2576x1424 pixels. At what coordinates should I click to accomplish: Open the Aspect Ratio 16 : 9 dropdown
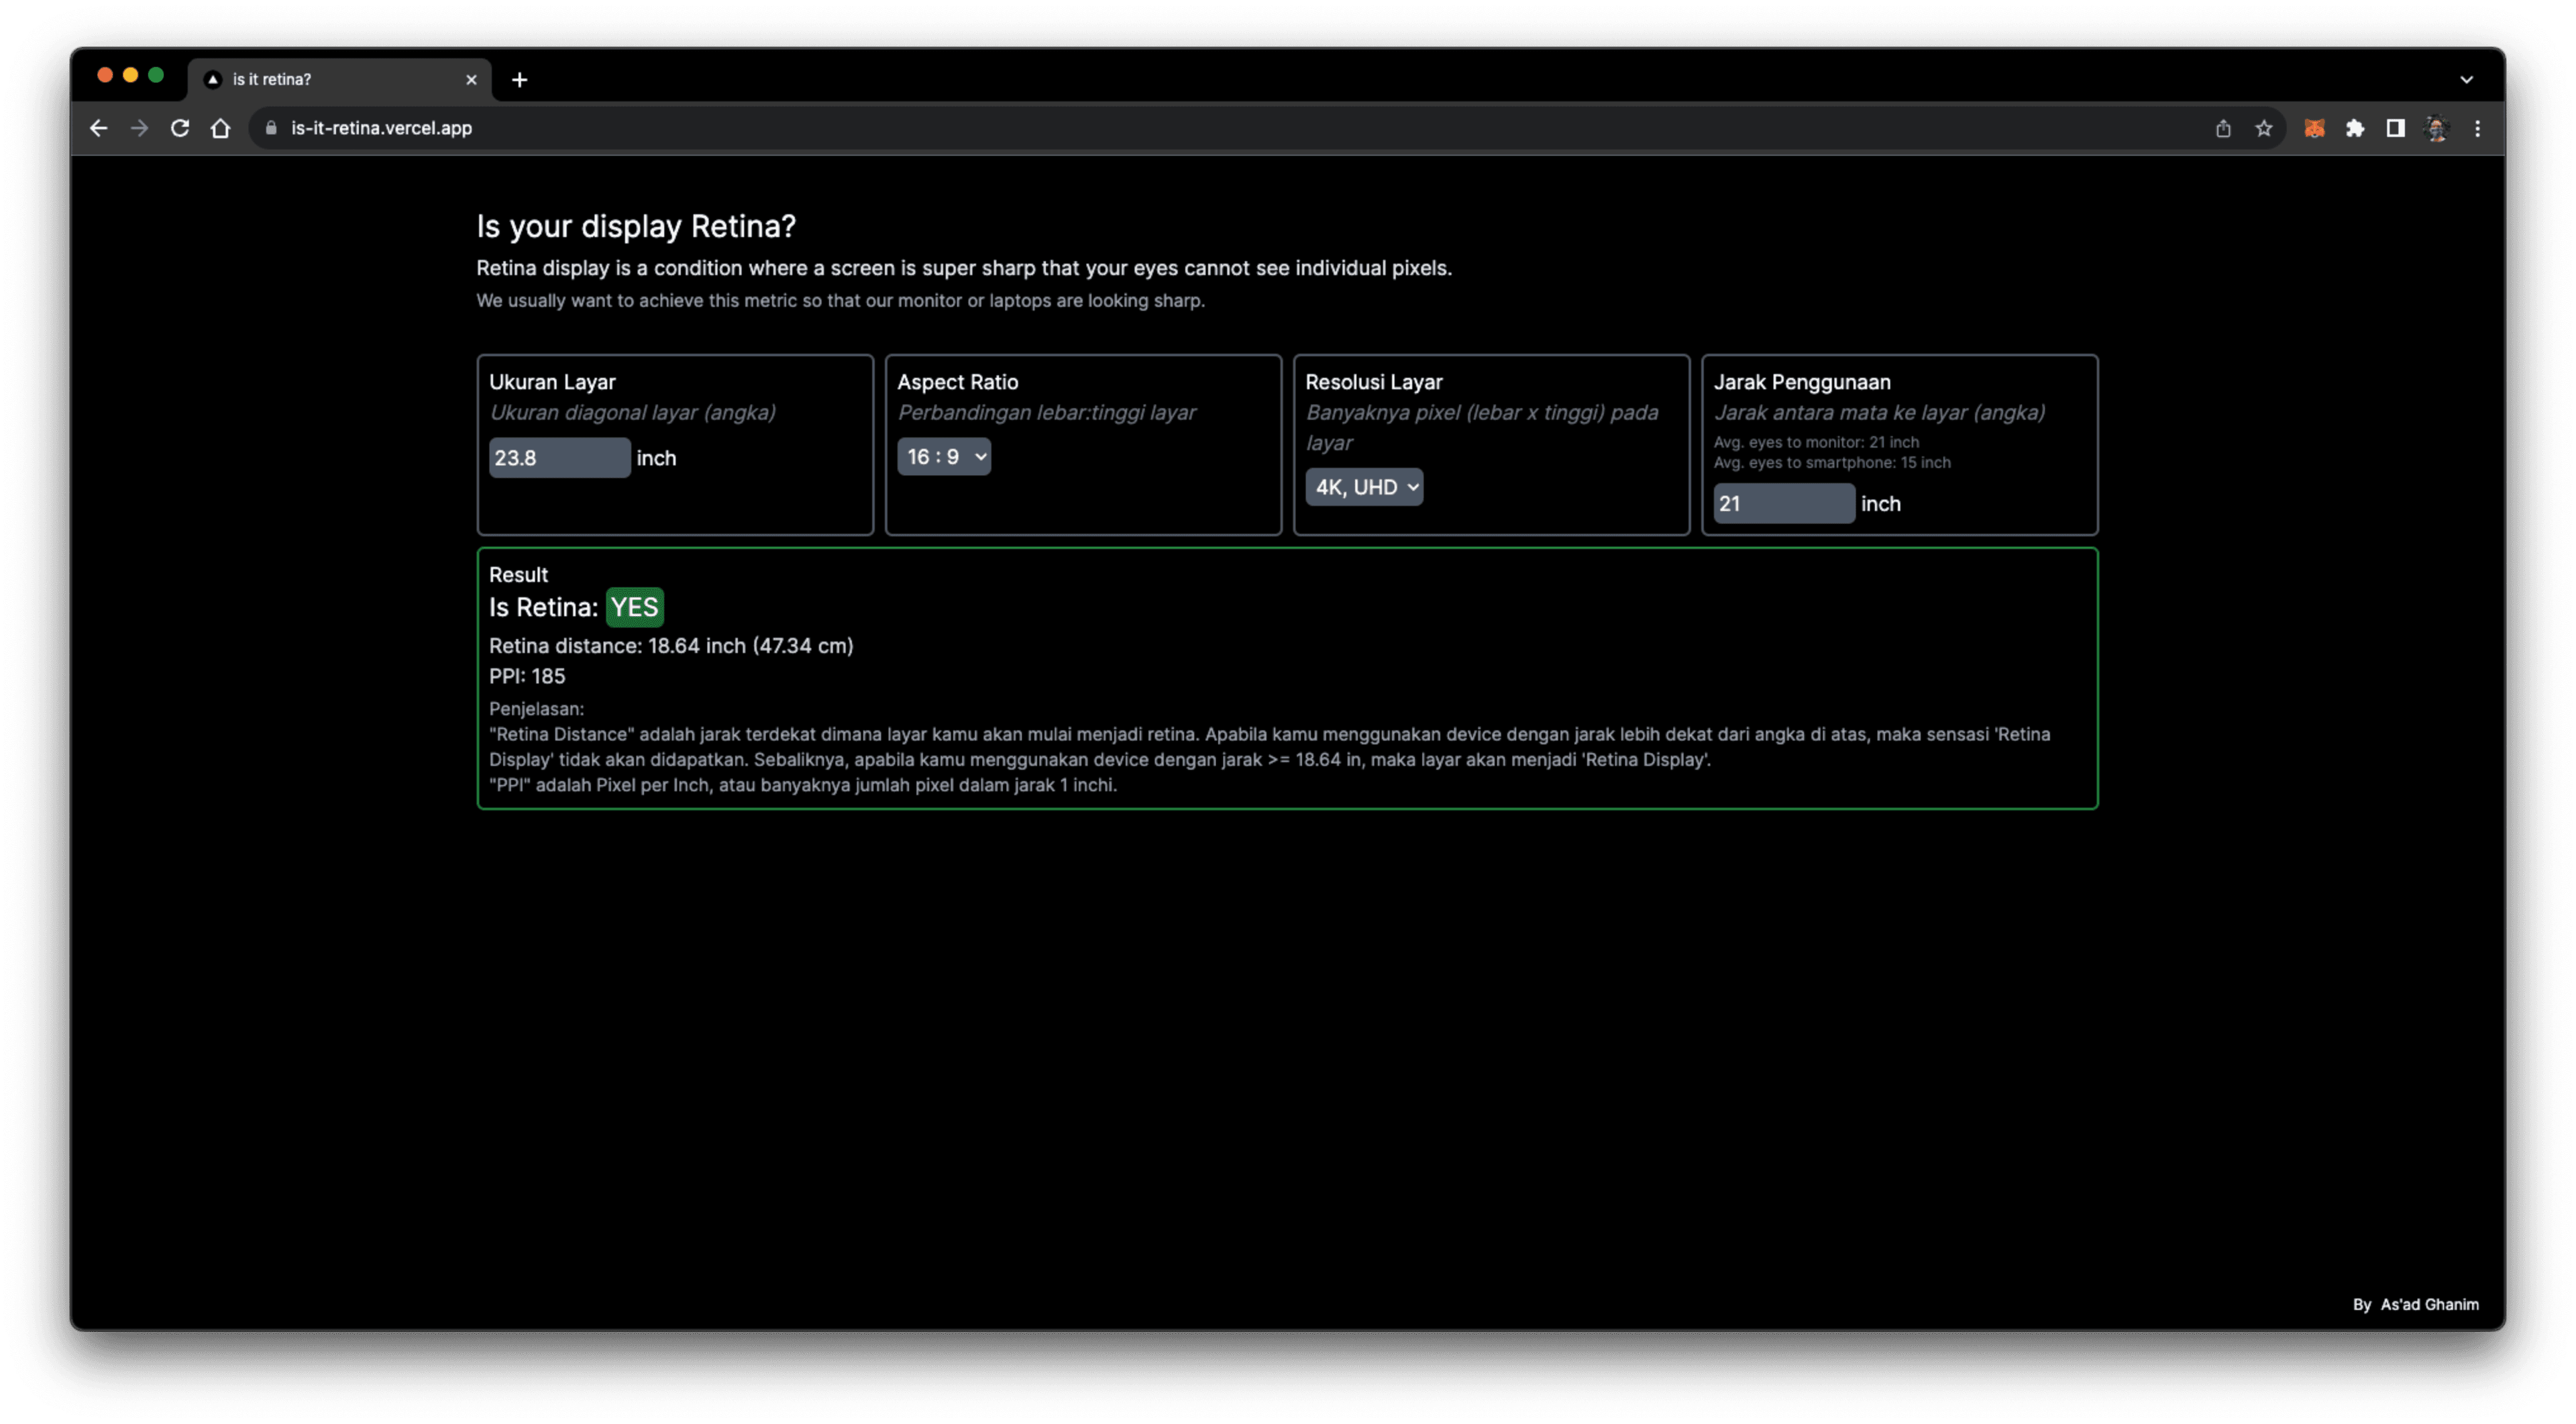[943, 456]
